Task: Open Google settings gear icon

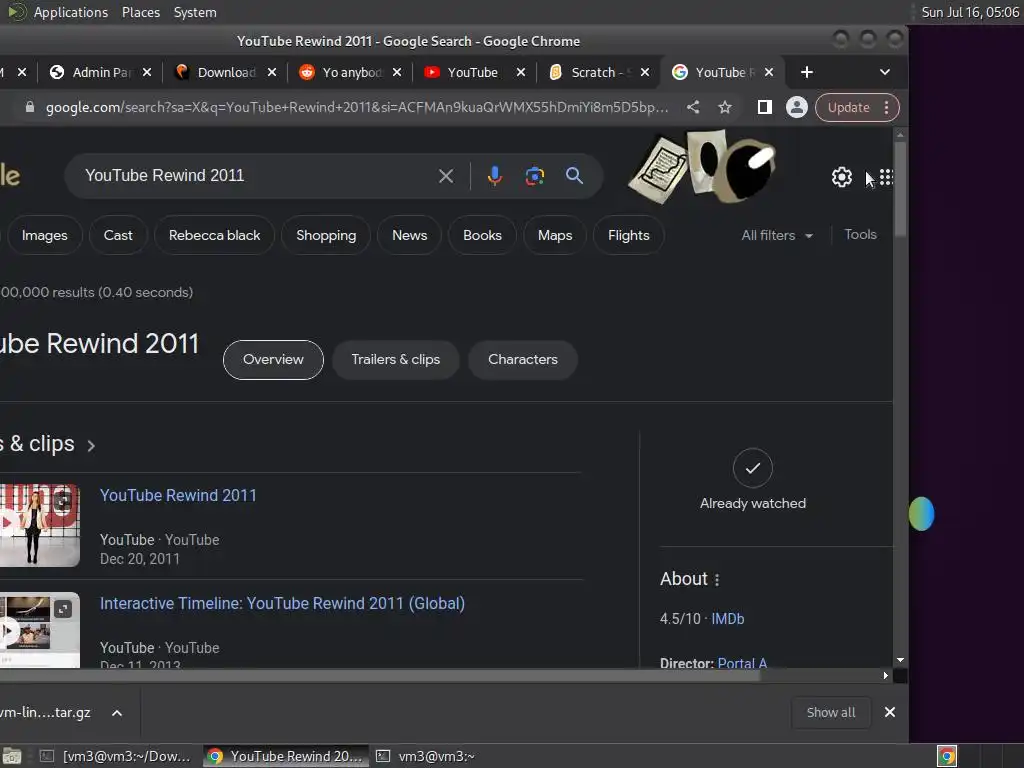Action: (842, 177)
